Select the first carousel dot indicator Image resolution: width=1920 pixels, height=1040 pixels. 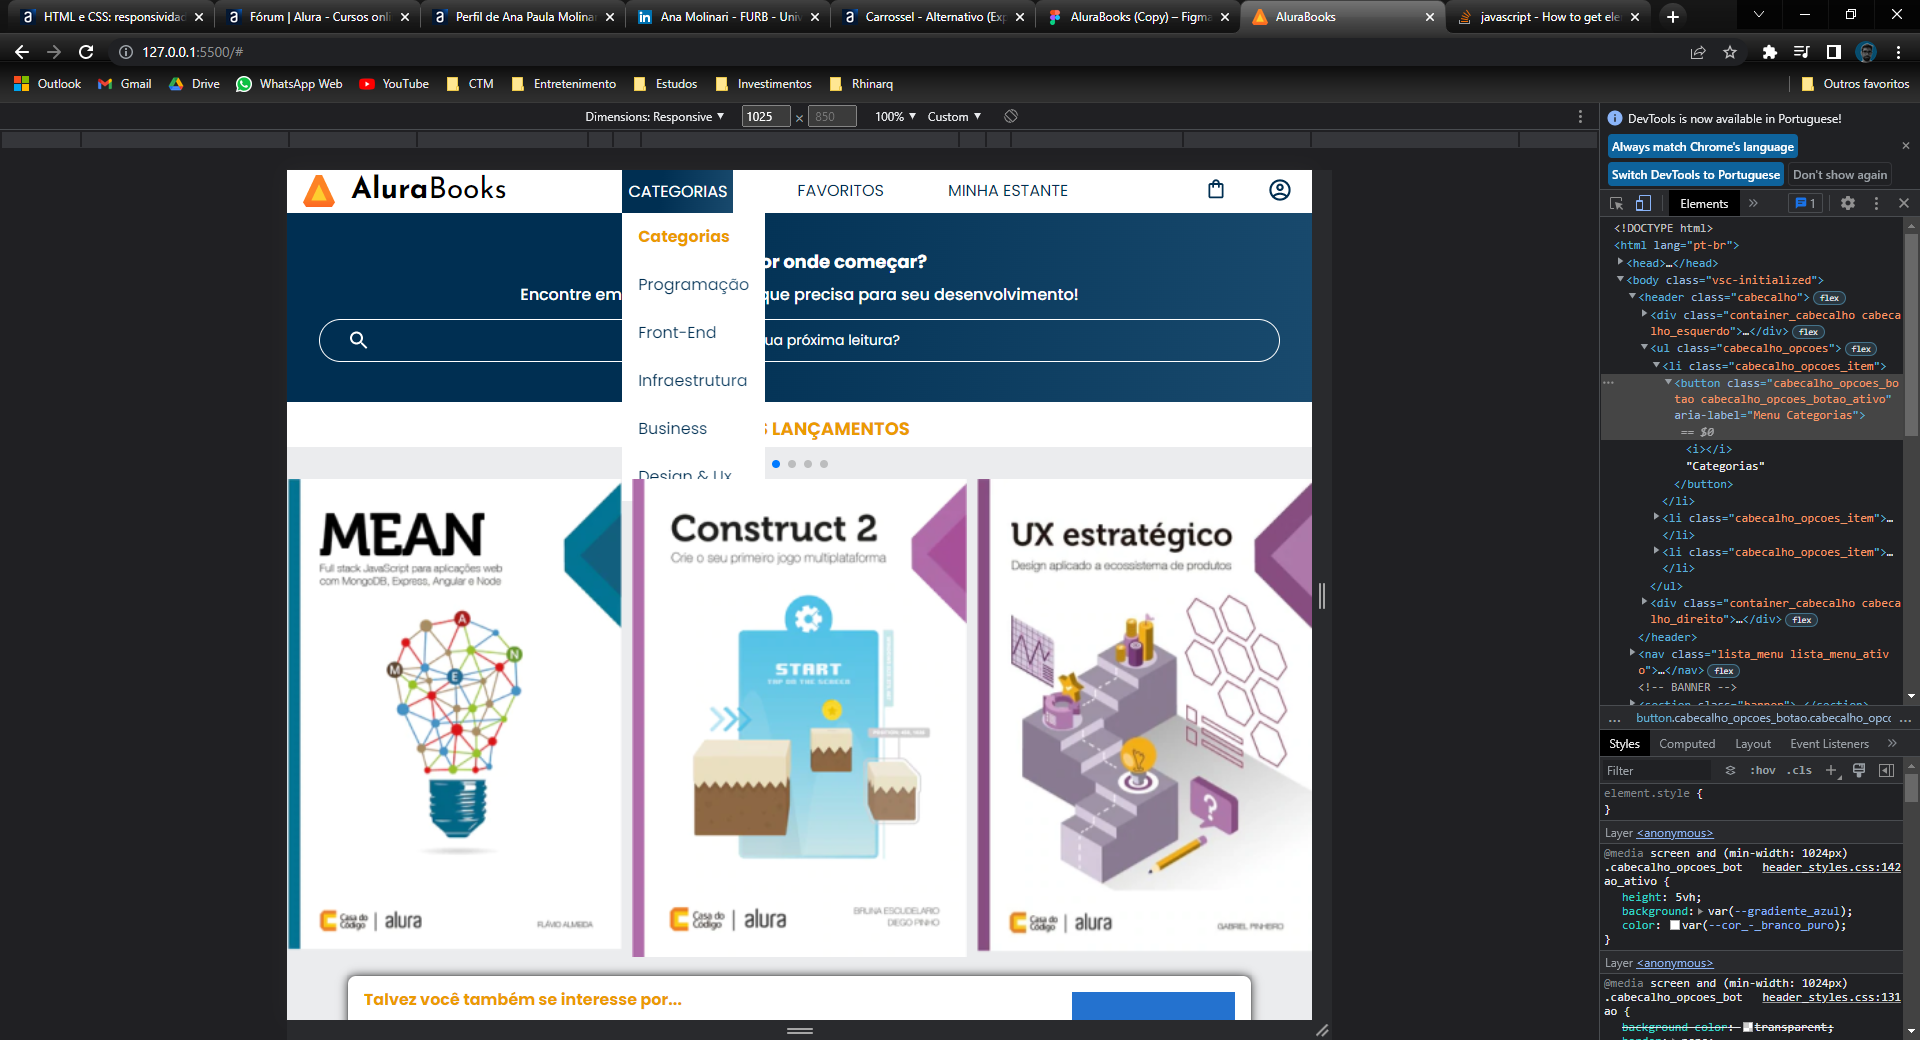tap(776, 464)
